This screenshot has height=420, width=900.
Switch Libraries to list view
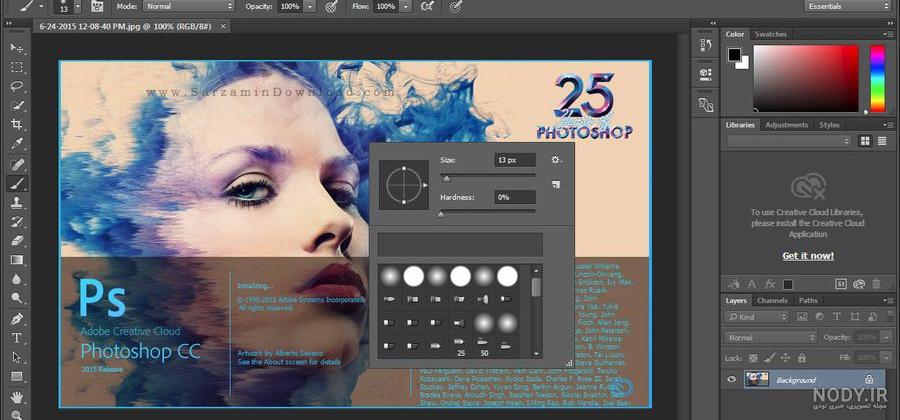(882, 141)
